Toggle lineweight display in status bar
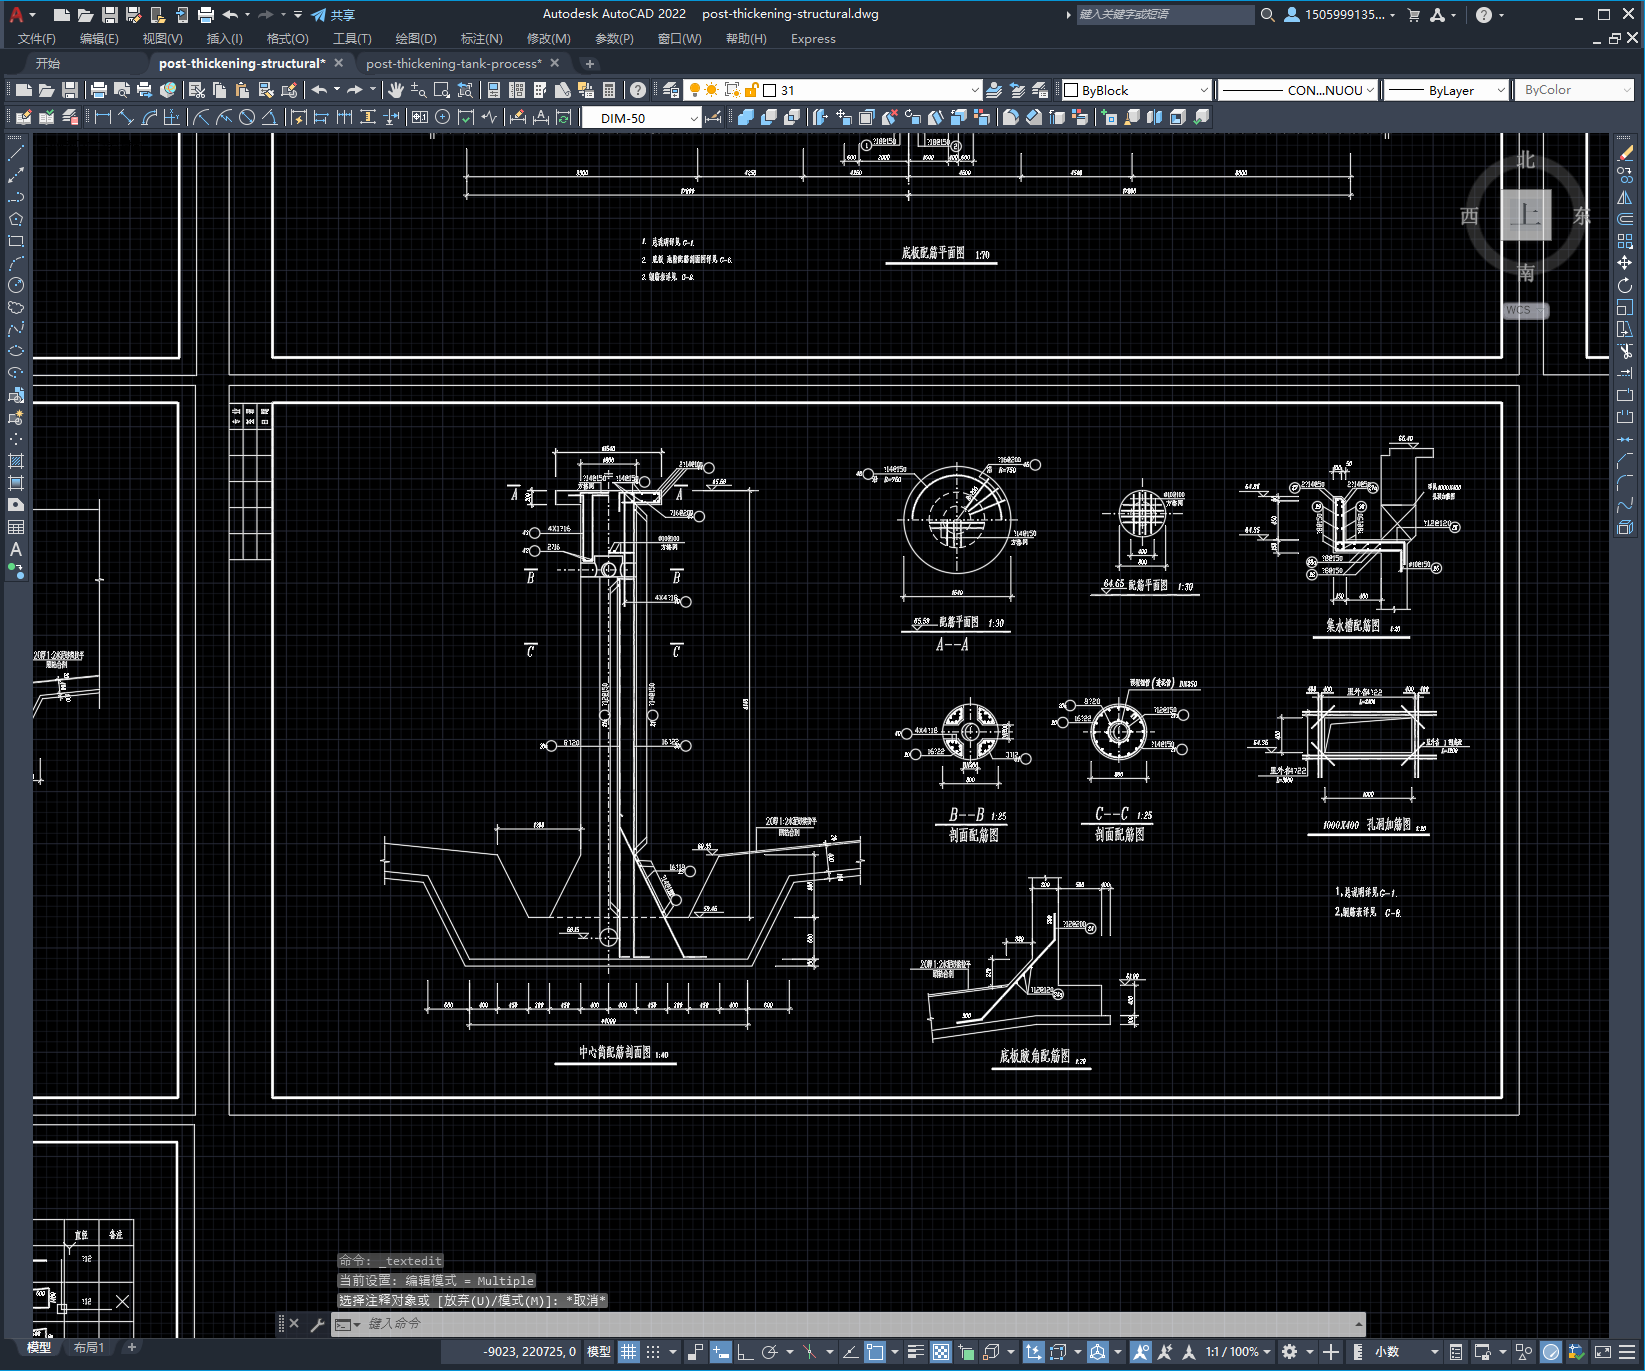The image size is (1645, 1371). [x=916, y=1352]
